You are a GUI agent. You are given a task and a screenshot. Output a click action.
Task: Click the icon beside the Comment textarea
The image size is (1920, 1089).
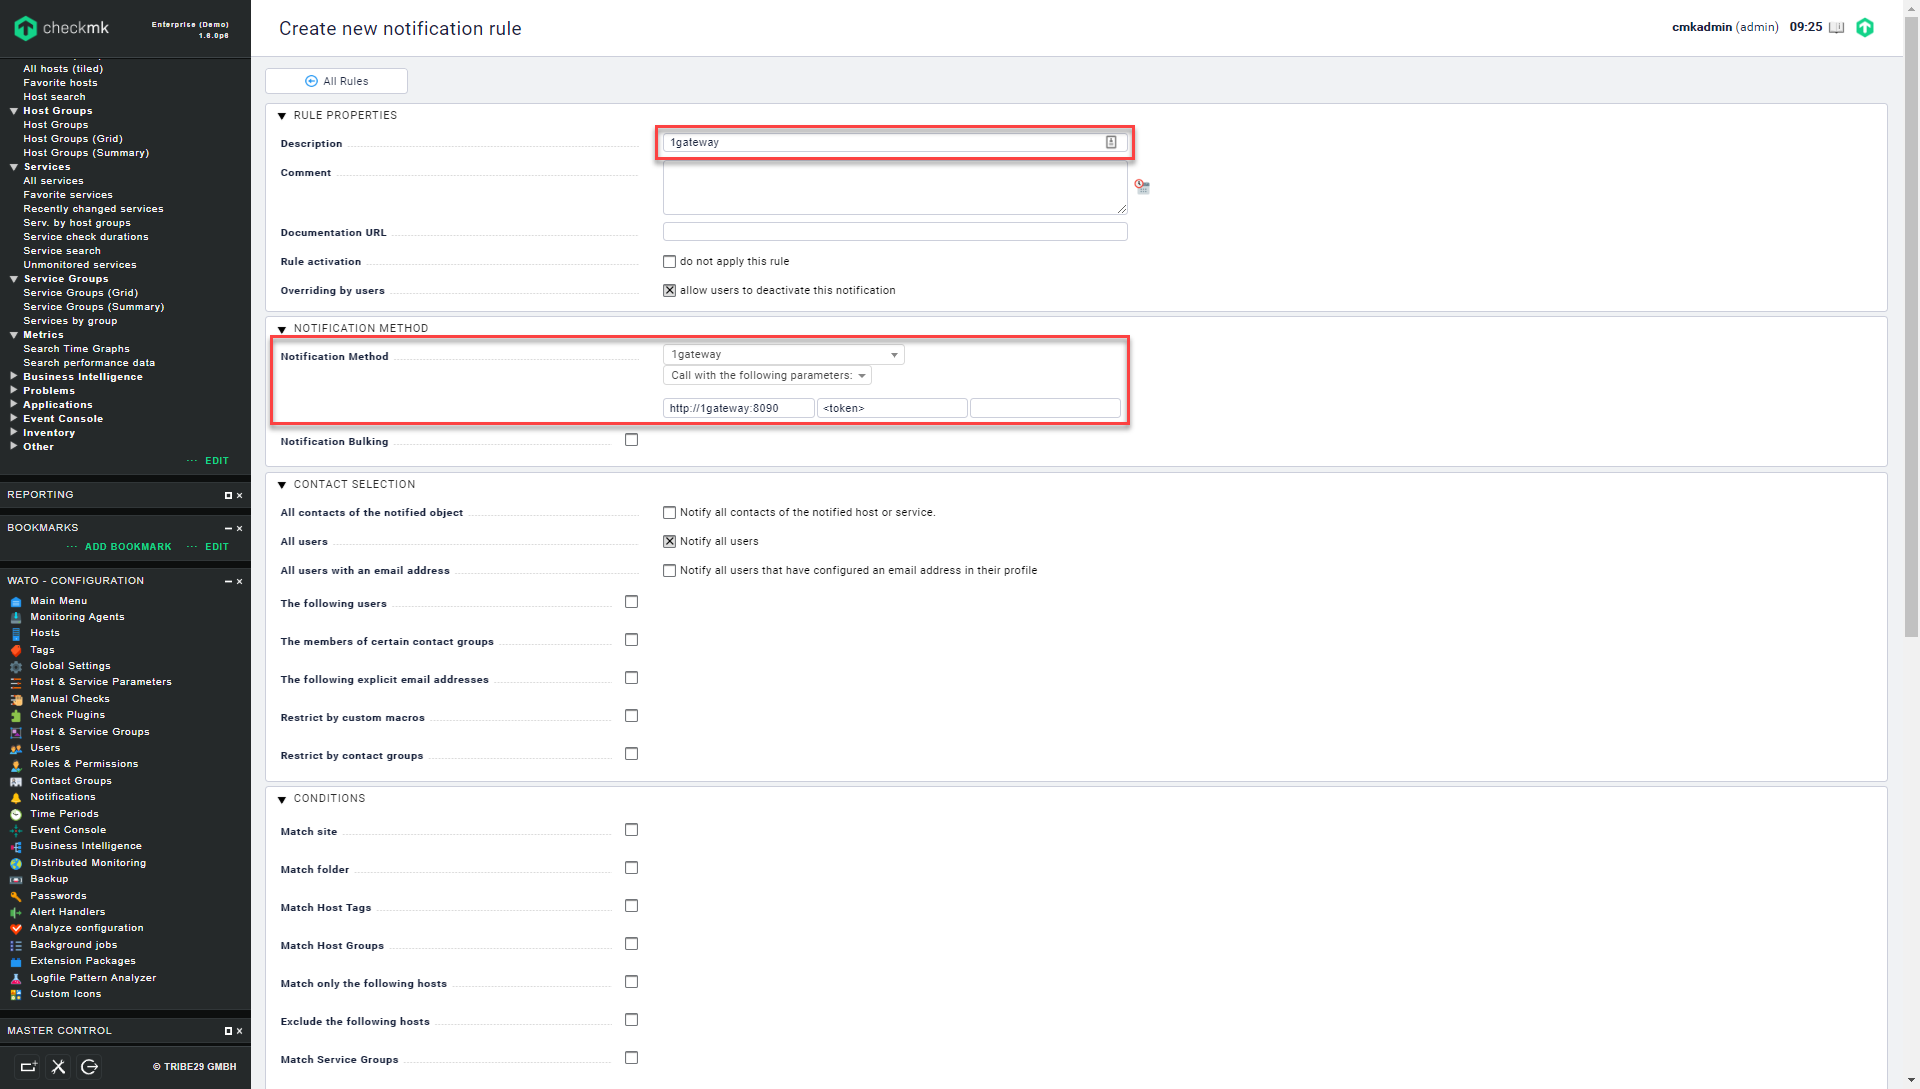coord(1142,187)
